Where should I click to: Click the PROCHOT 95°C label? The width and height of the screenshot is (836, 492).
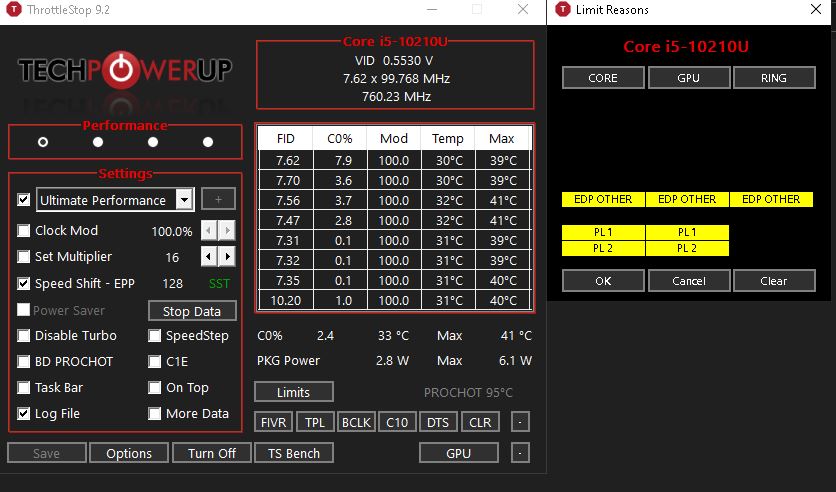(x=468, y=393)
